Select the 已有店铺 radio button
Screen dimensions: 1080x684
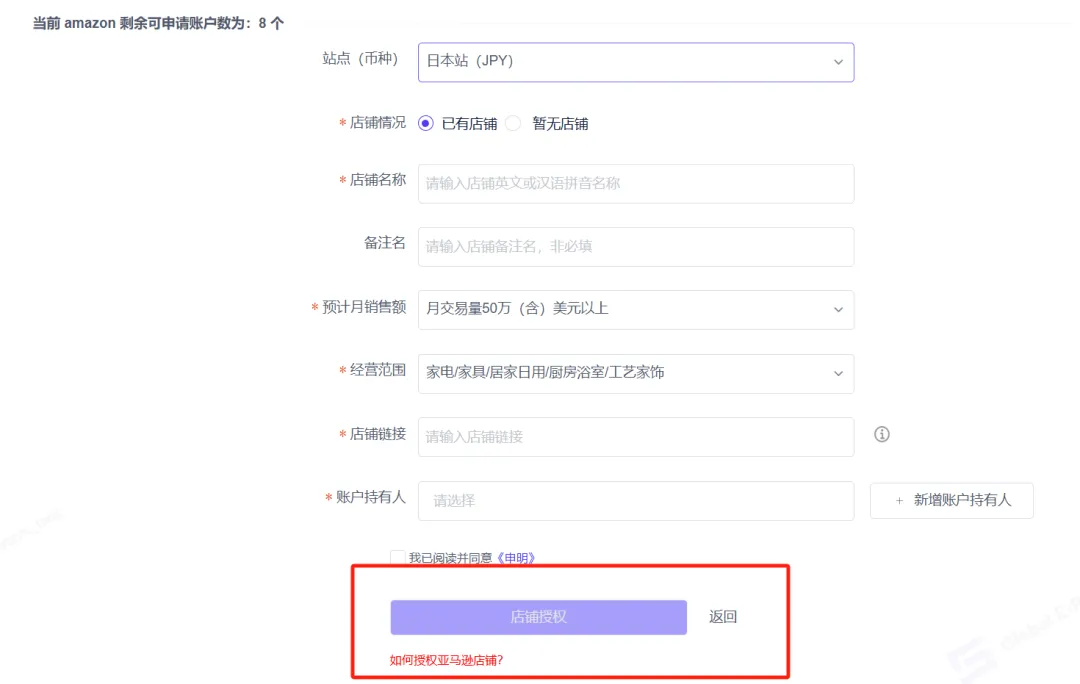pyautogui.click(x=426, y=123)
